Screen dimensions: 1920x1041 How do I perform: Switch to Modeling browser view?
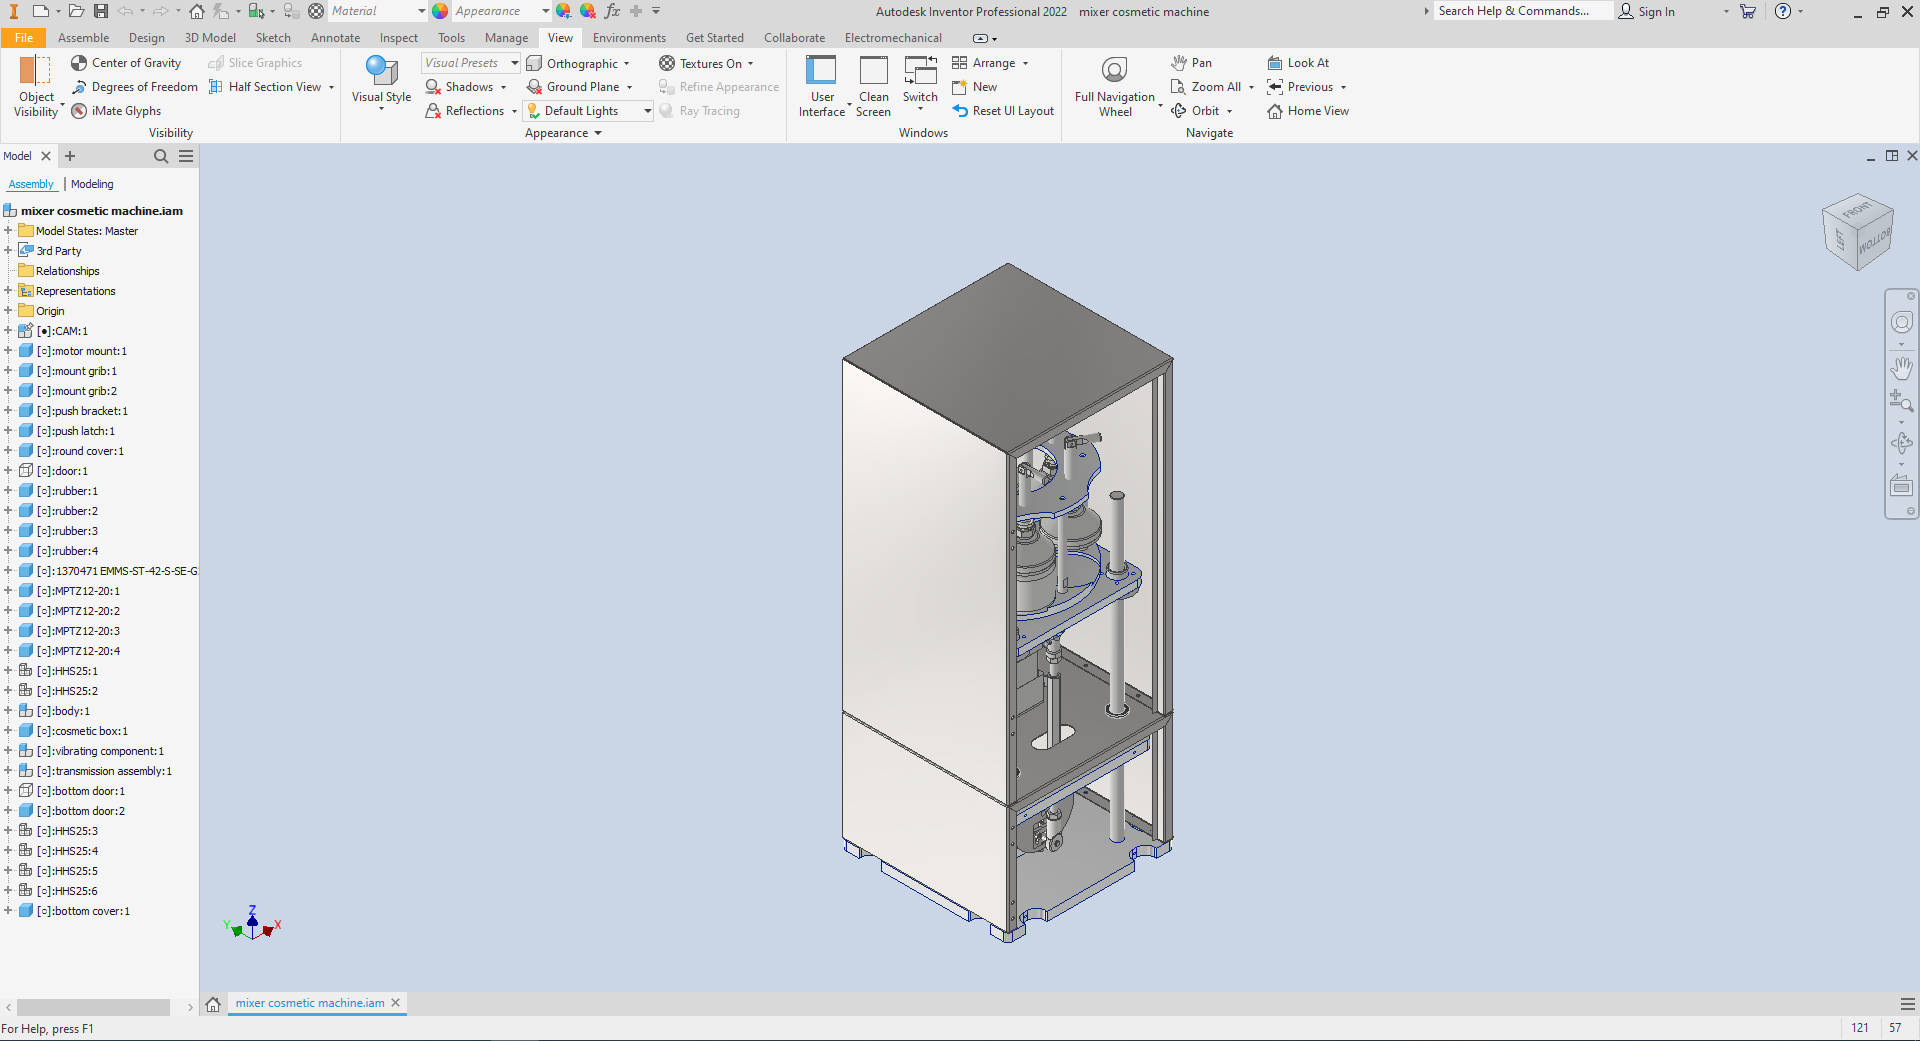pyautogui.click(x=92, y=184)
